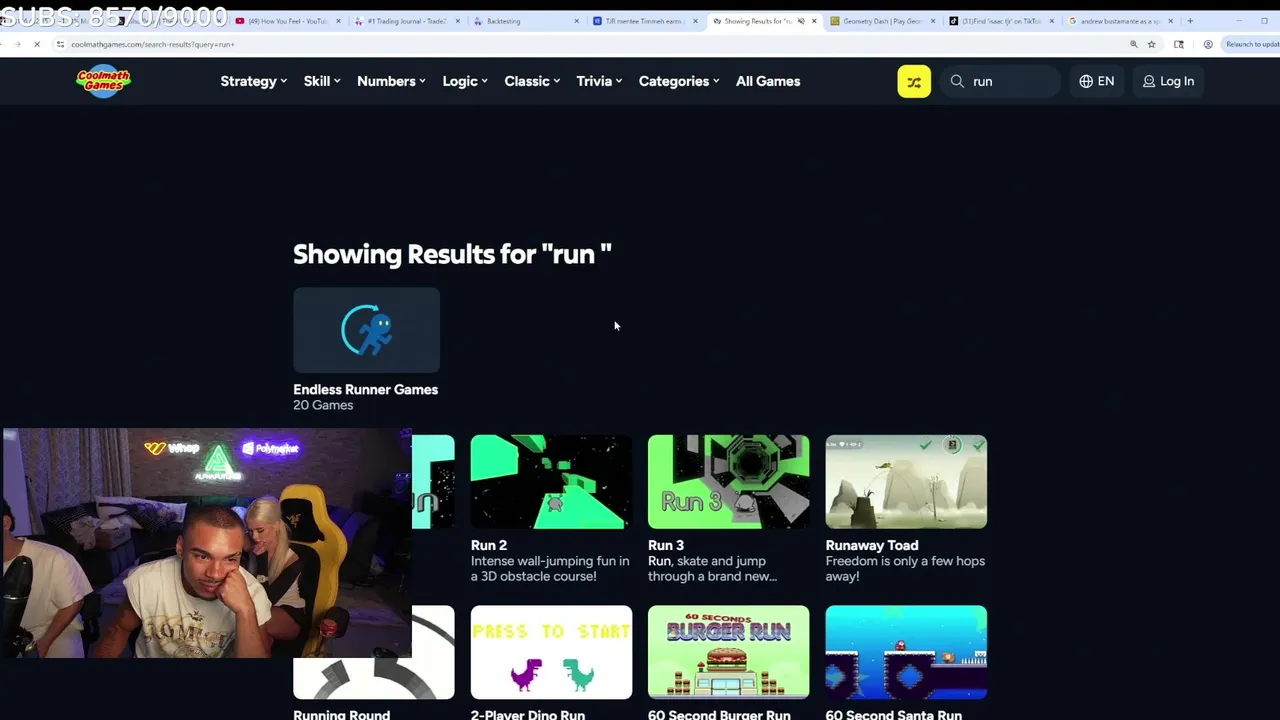
Task: Click the Endless Runner Games category icon
Action: coord(366,330)
